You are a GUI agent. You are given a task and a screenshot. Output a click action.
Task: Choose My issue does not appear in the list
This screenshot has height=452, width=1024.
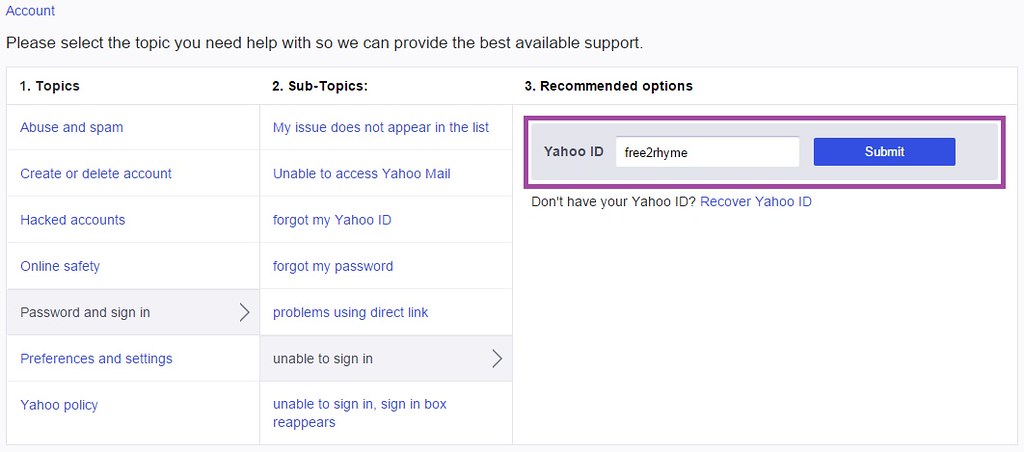[x=381, y=127]
